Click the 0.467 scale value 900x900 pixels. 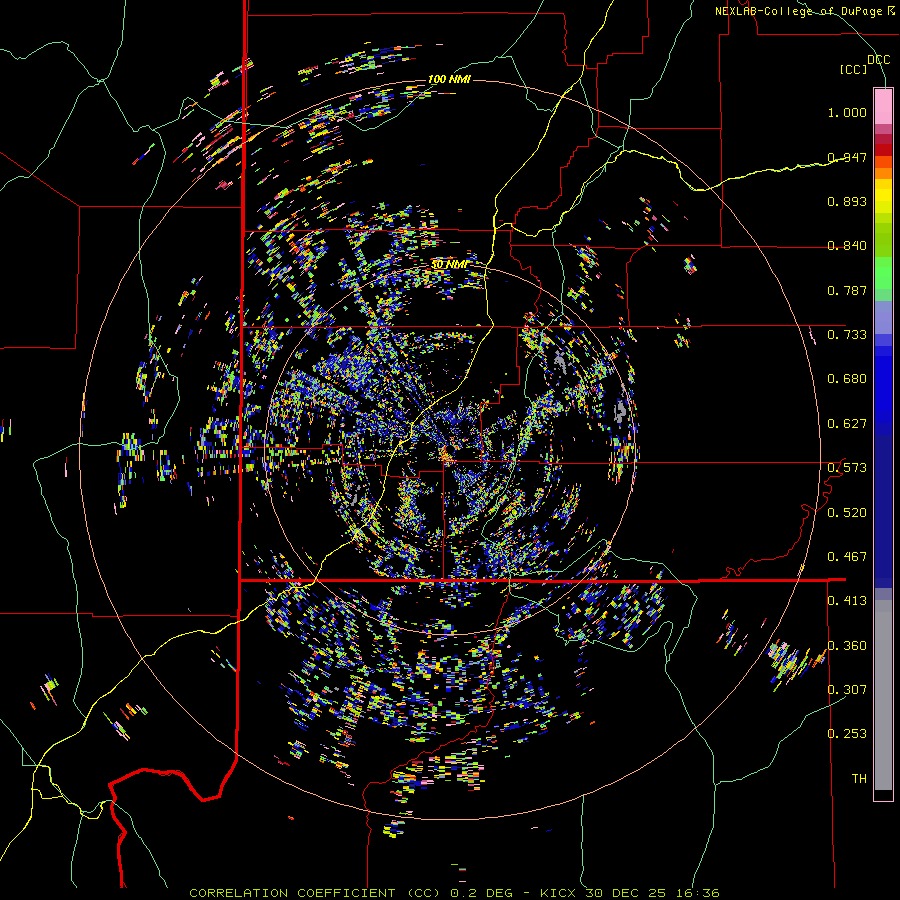point(847,557)
